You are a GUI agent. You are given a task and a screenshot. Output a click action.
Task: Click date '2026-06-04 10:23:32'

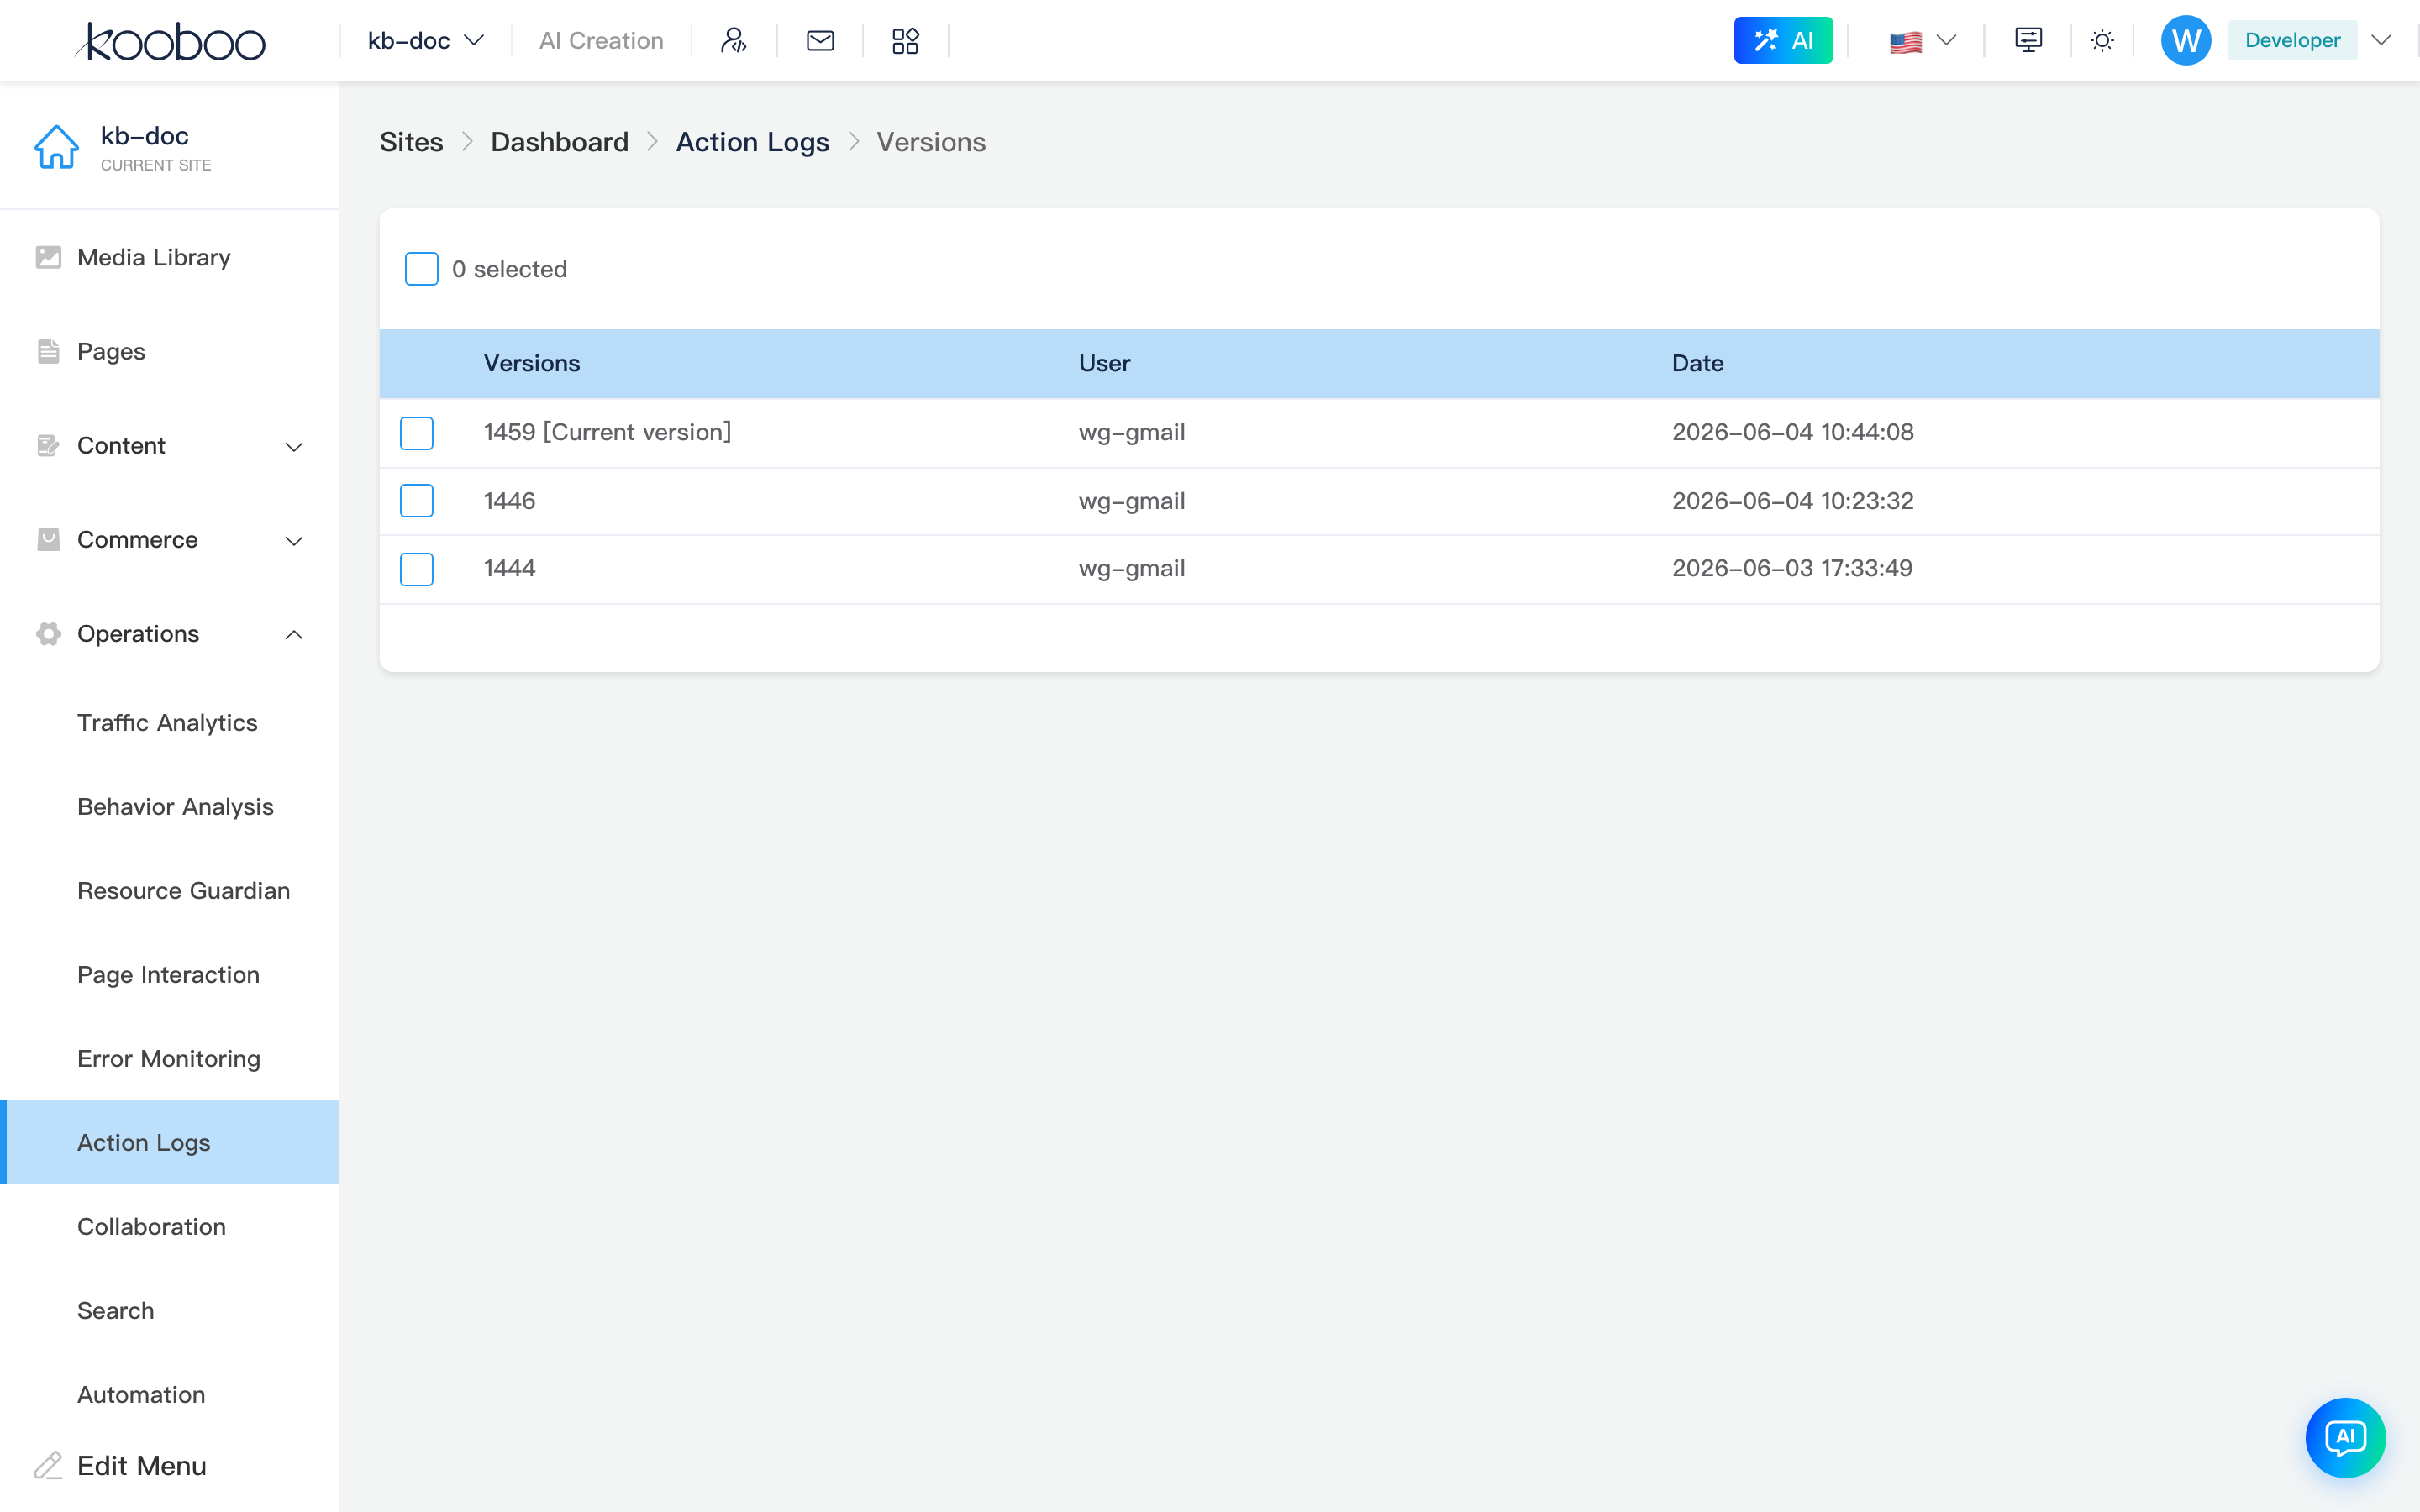[1792, 500]
